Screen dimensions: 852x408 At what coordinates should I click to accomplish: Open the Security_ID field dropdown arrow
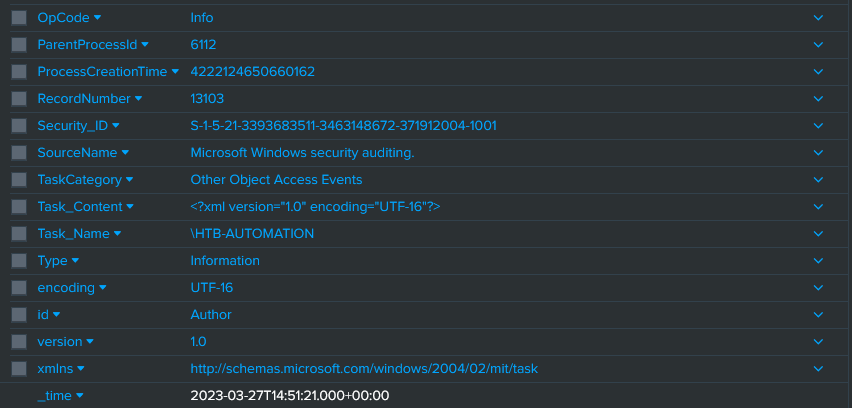coord(115,126)
